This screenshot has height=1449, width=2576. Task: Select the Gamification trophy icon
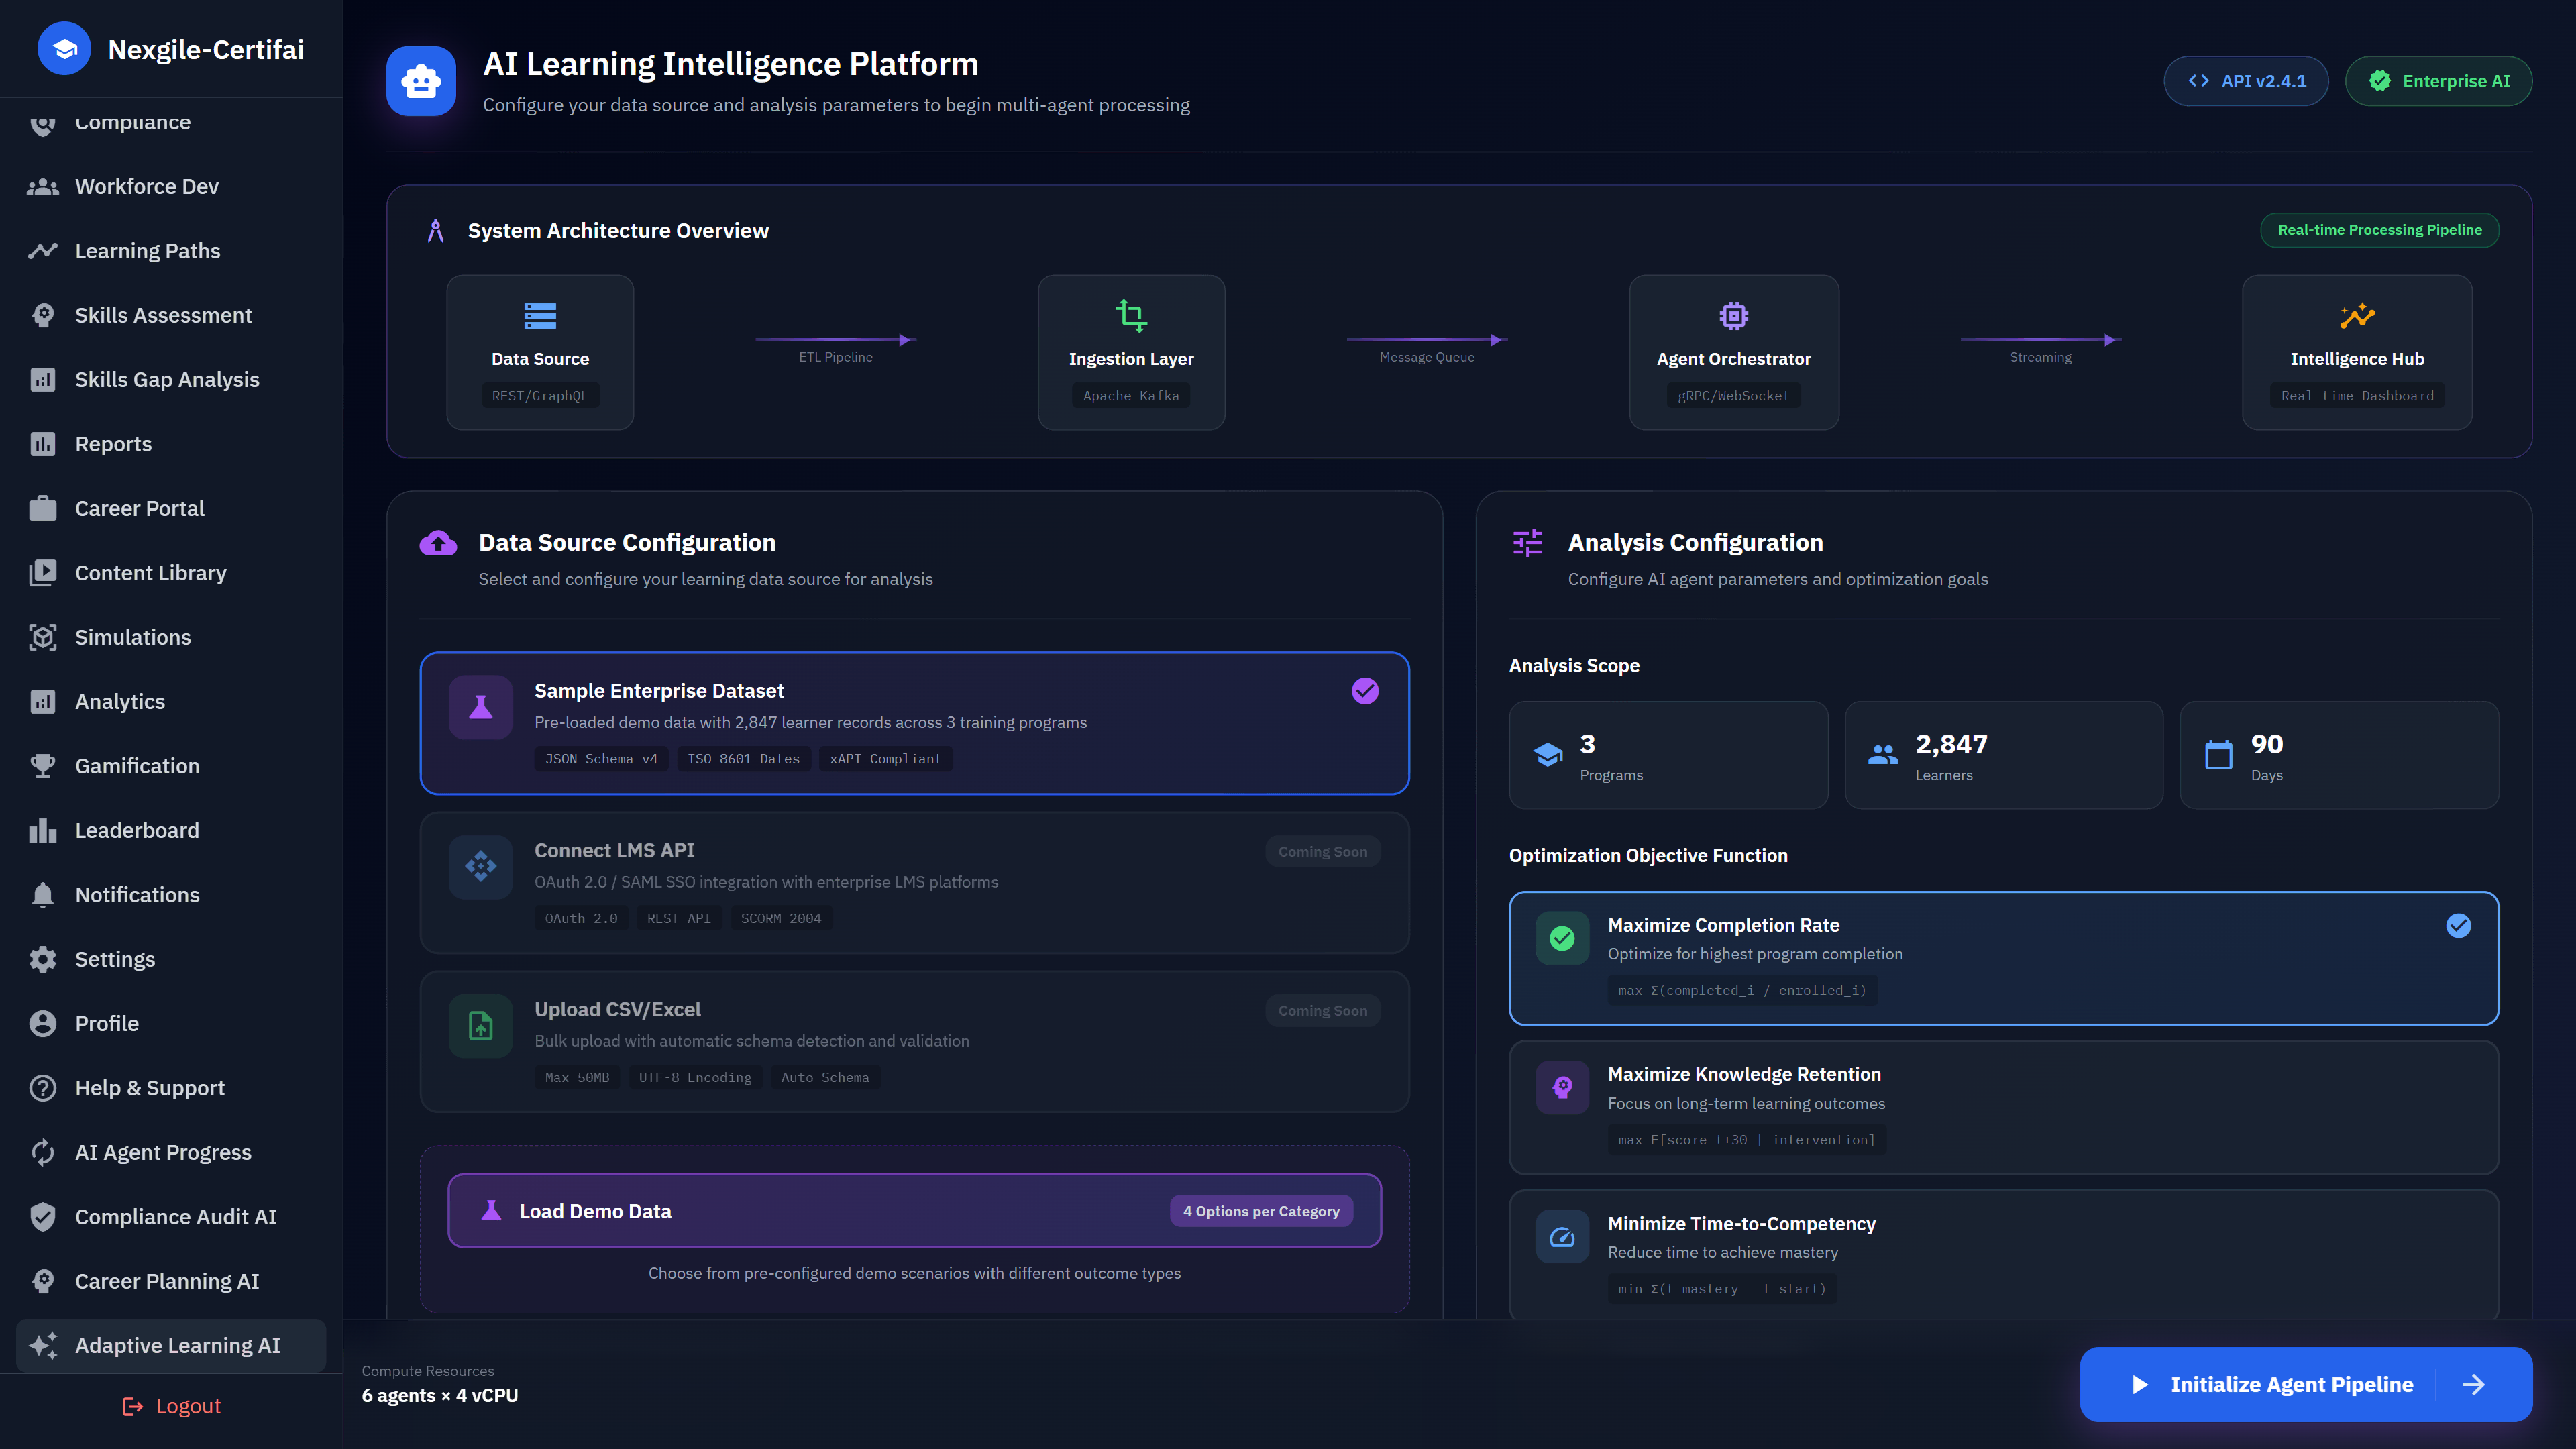43,765
